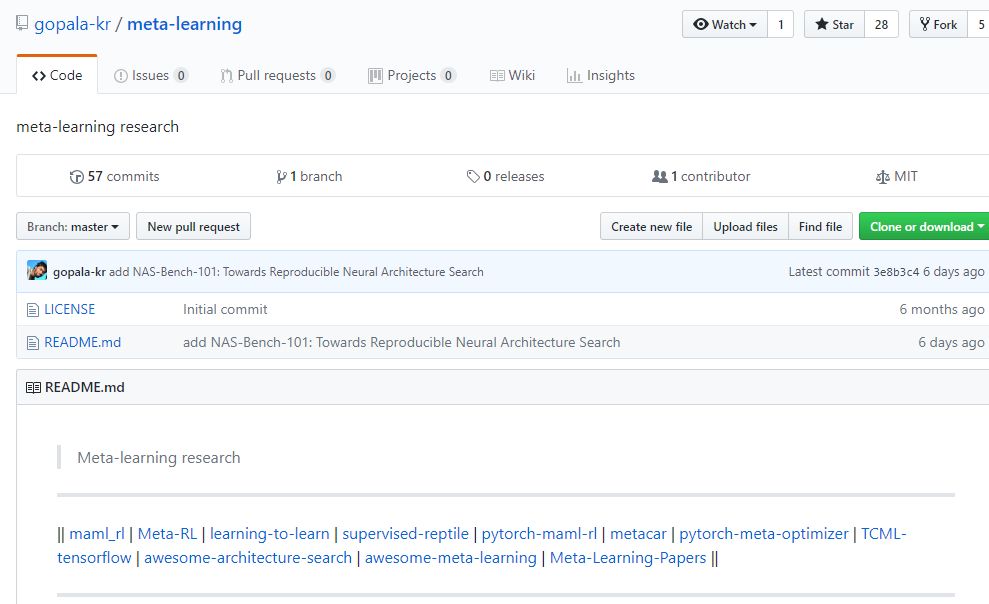Click the branch icon next to 1 branch

tap(282, 177)
